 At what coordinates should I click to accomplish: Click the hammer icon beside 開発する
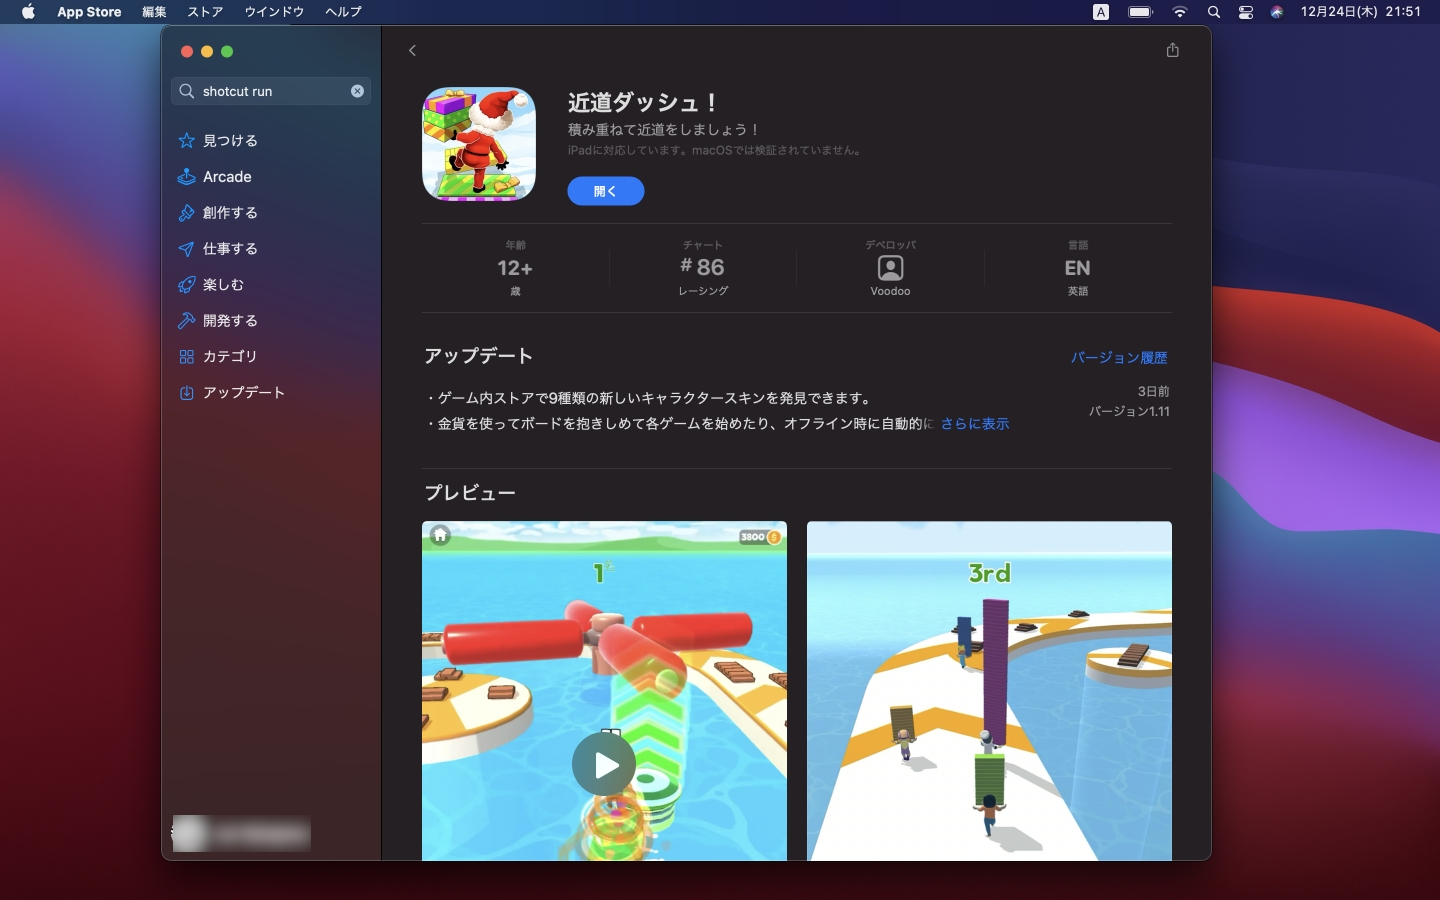tap(186, 321)
